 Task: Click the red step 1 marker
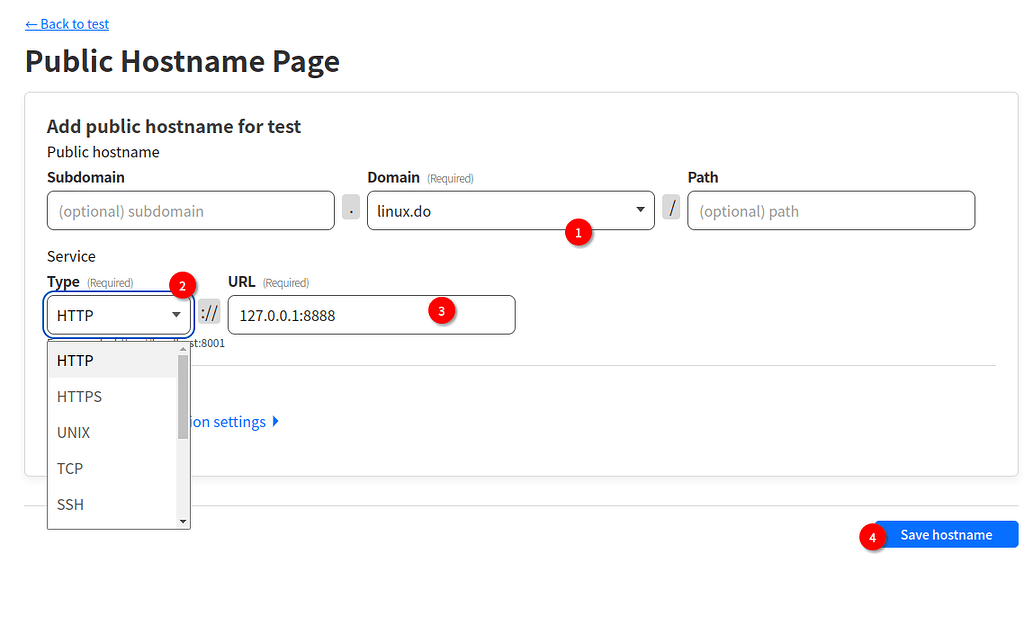click(x=578, y=233)
